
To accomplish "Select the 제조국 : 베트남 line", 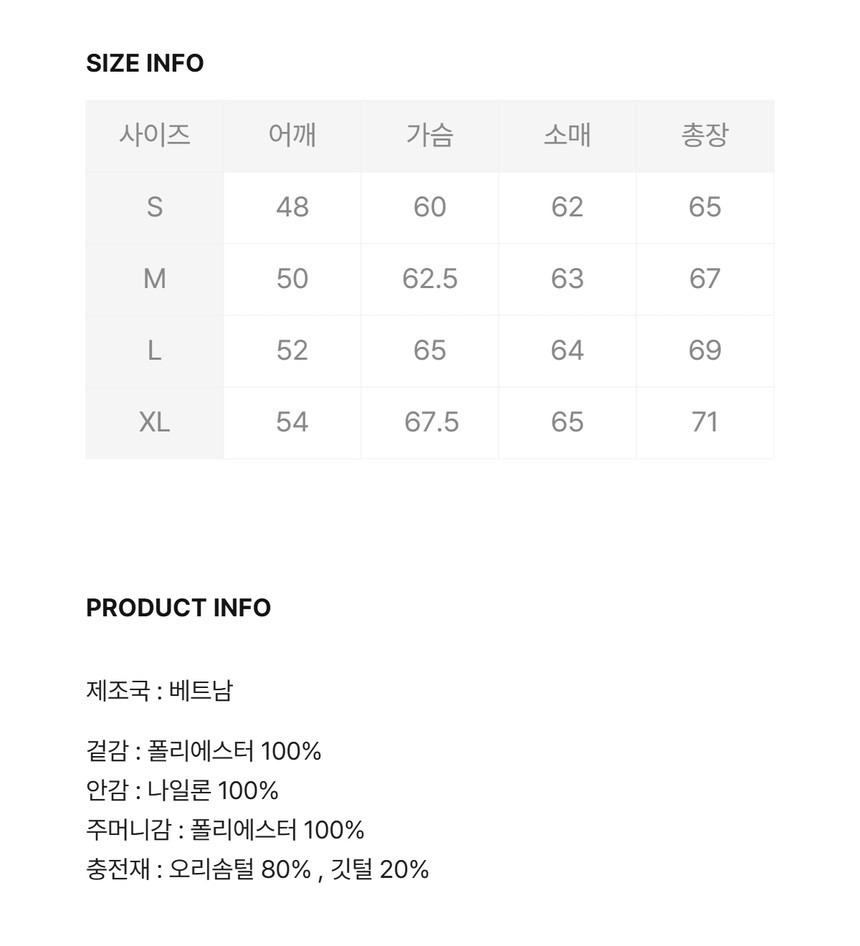I will pos(160,690).
